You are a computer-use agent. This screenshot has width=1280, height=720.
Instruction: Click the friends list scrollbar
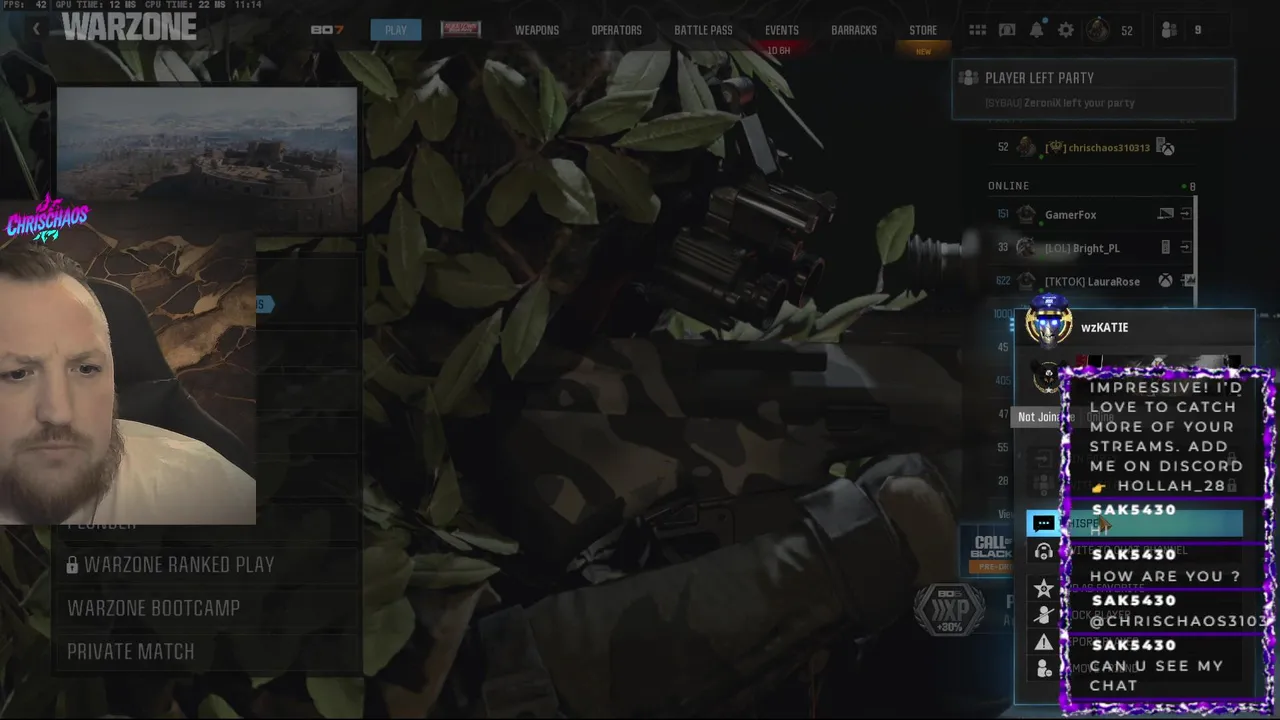tap(1195, 250)
